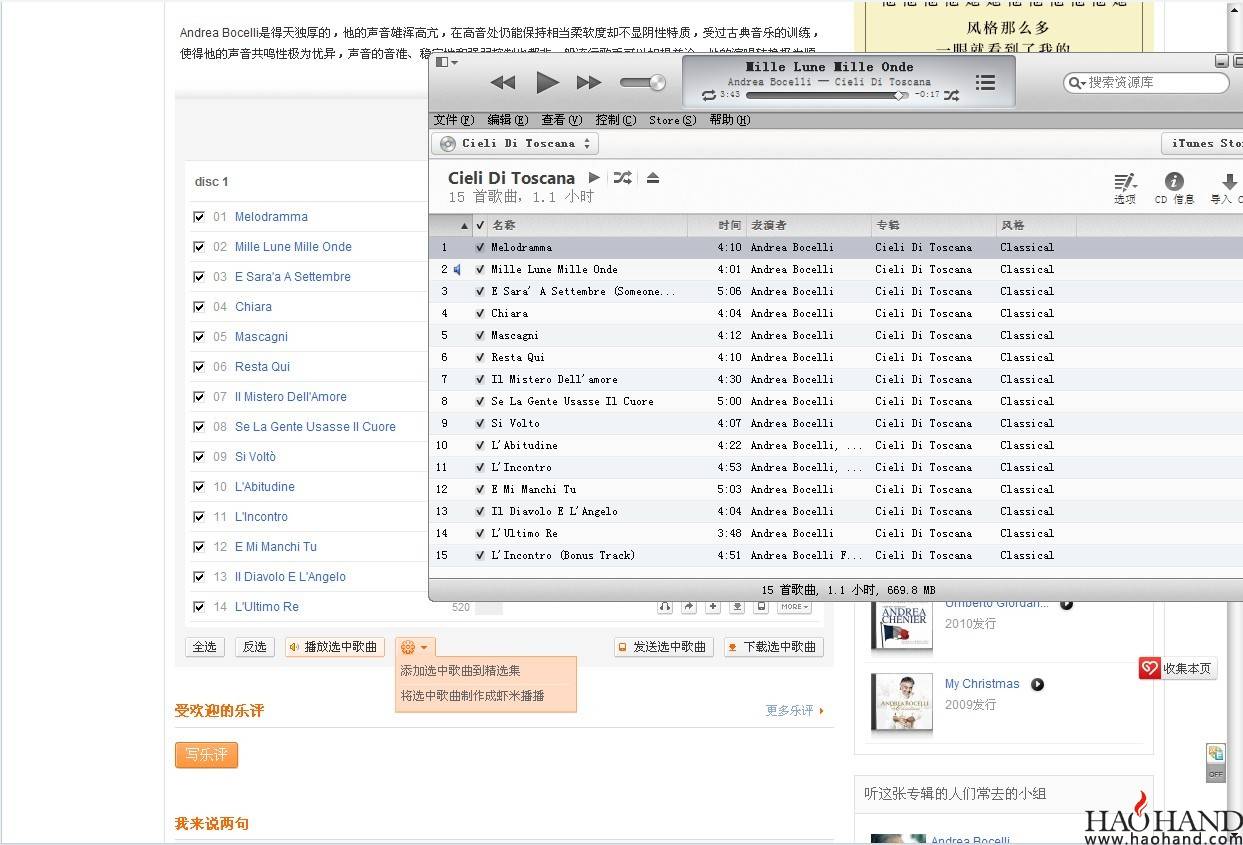
Task: Click the share arrow icon for L'Ultimo Re
Action: pyautogui.click(x=689, y=606)
